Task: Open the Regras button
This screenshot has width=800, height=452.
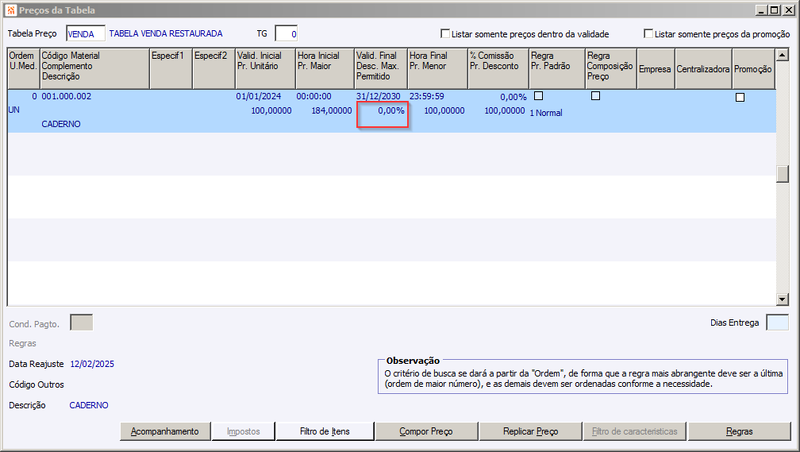Action: (x=739, y=432)
